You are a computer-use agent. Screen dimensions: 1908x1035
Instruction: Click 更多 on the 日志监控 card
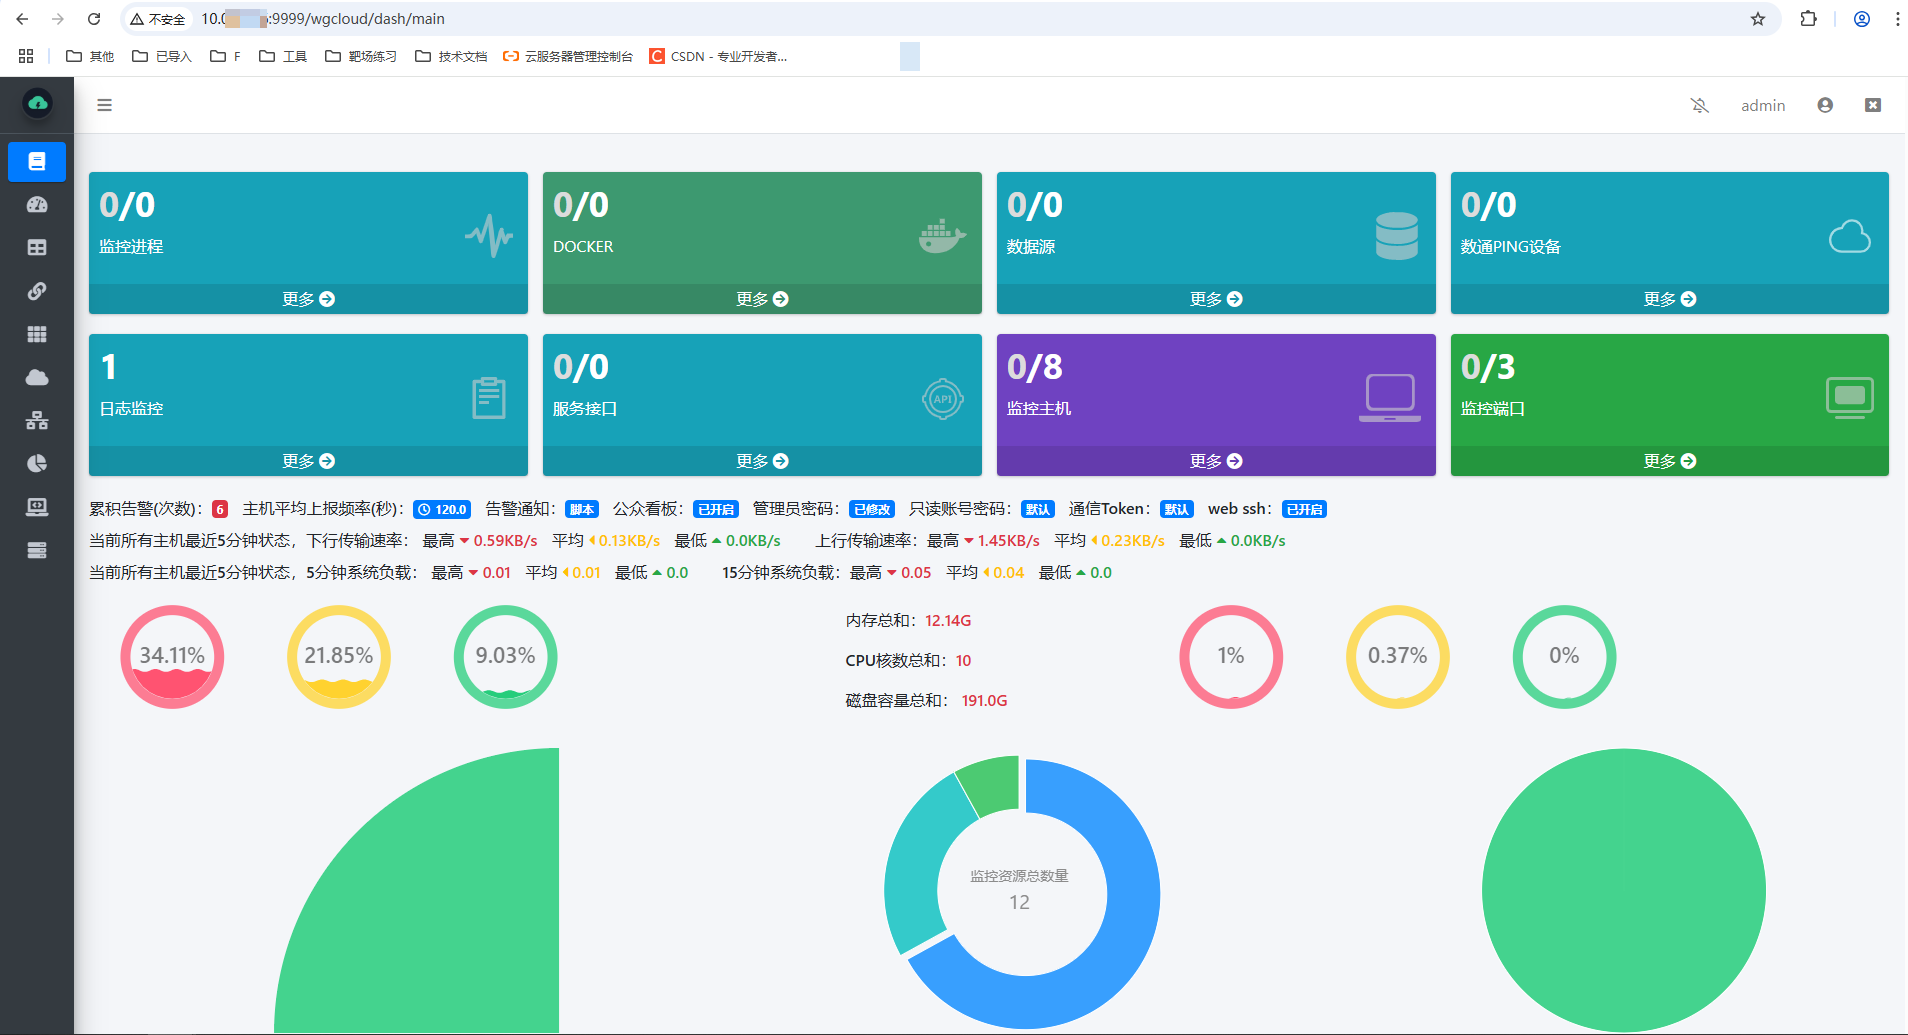(x=309, y=461)
